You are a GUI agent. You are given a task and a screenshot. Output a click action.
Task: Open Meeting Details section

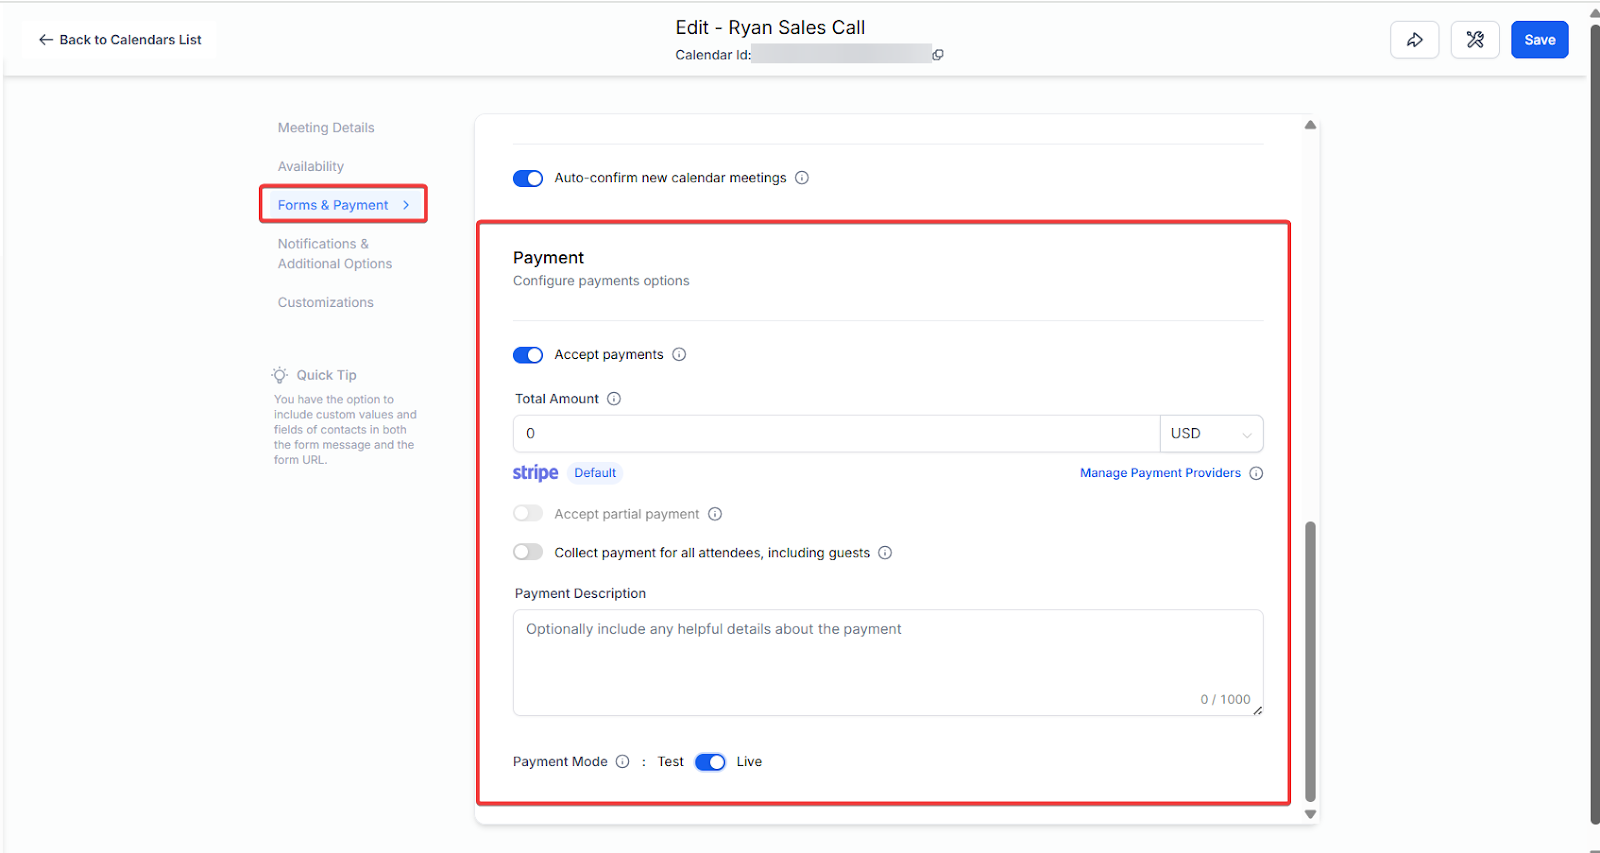click(326, 128)
